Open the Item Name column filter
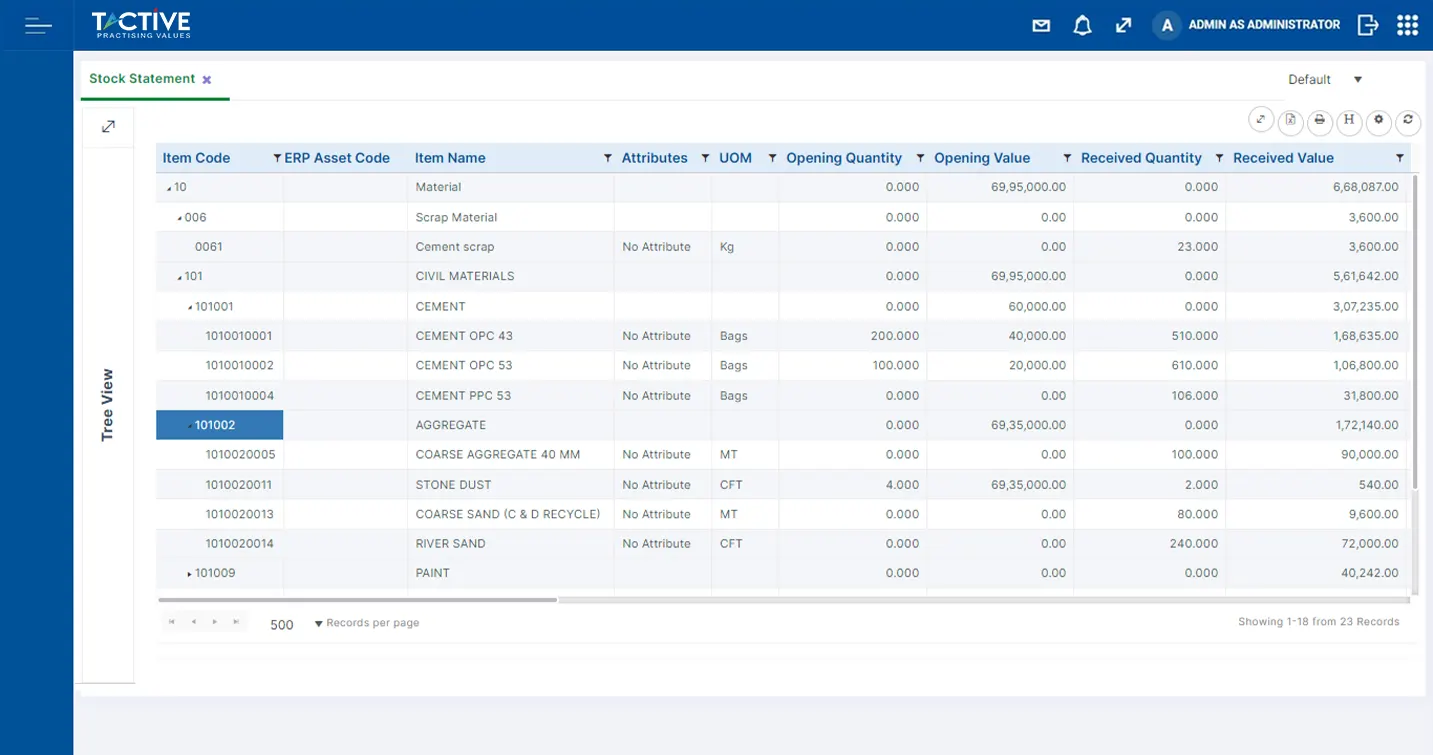Image resolution: width=1433 pixels, height=755 pixels. [607, 157]
